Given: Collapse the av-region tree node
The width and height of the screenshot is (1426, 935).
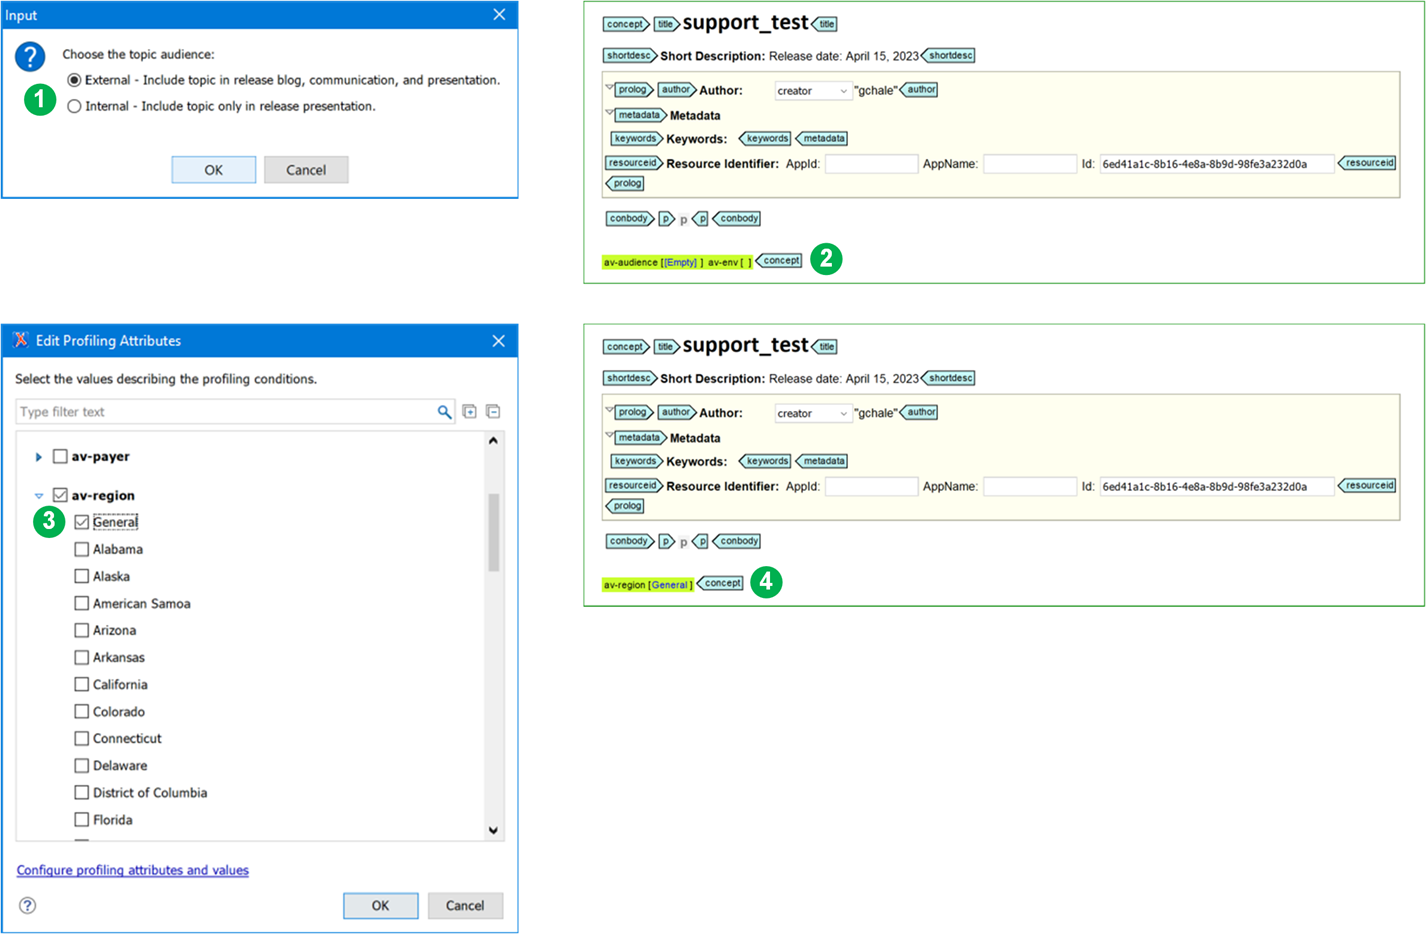Looking at the screenshot, I should pyautogui.click(x=39, y=496).
